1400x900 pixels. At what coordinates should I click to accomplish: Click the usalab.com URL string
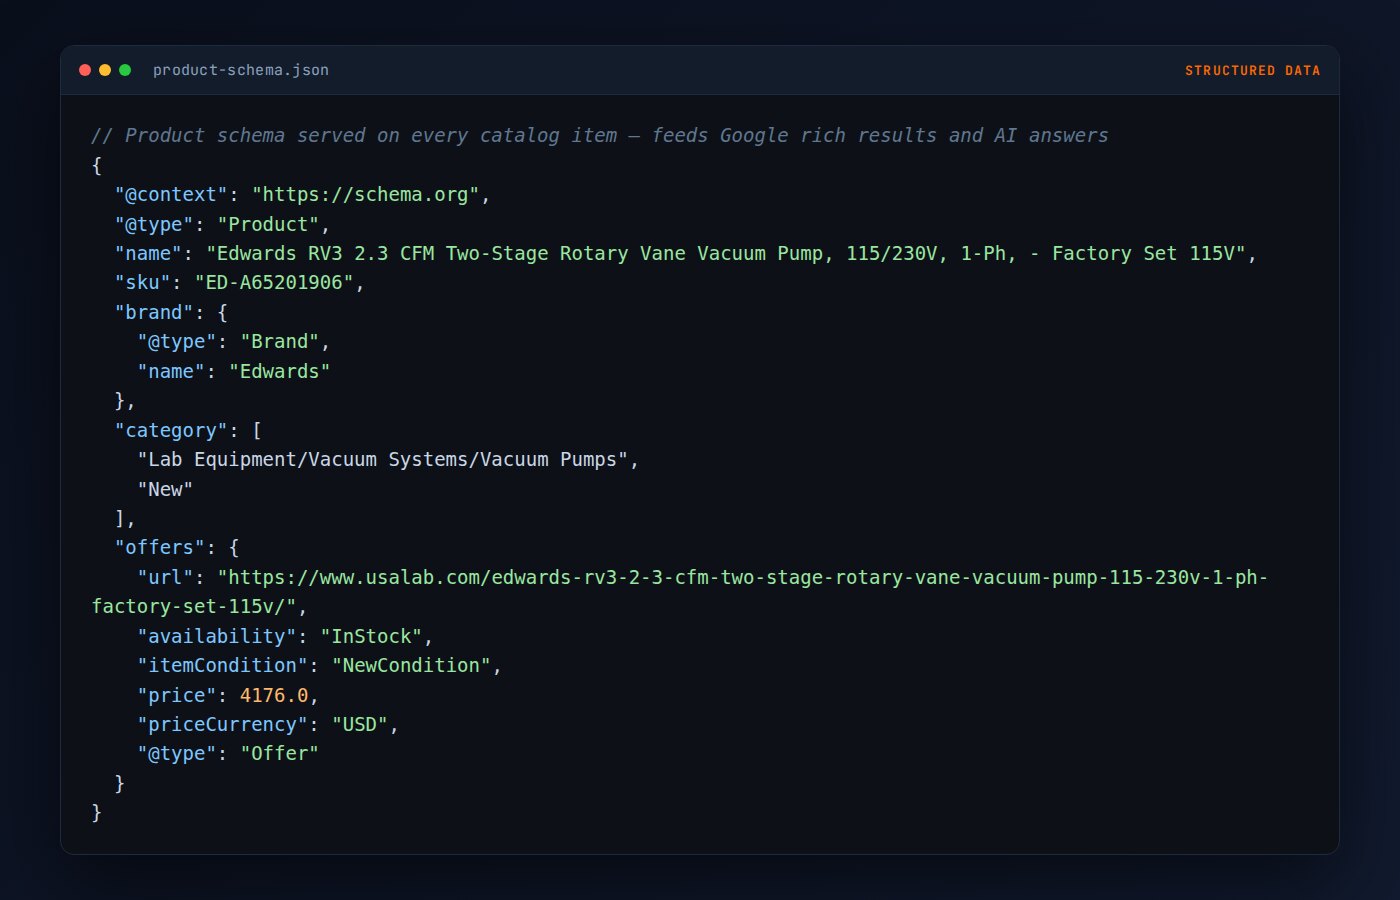pos(743,577)
